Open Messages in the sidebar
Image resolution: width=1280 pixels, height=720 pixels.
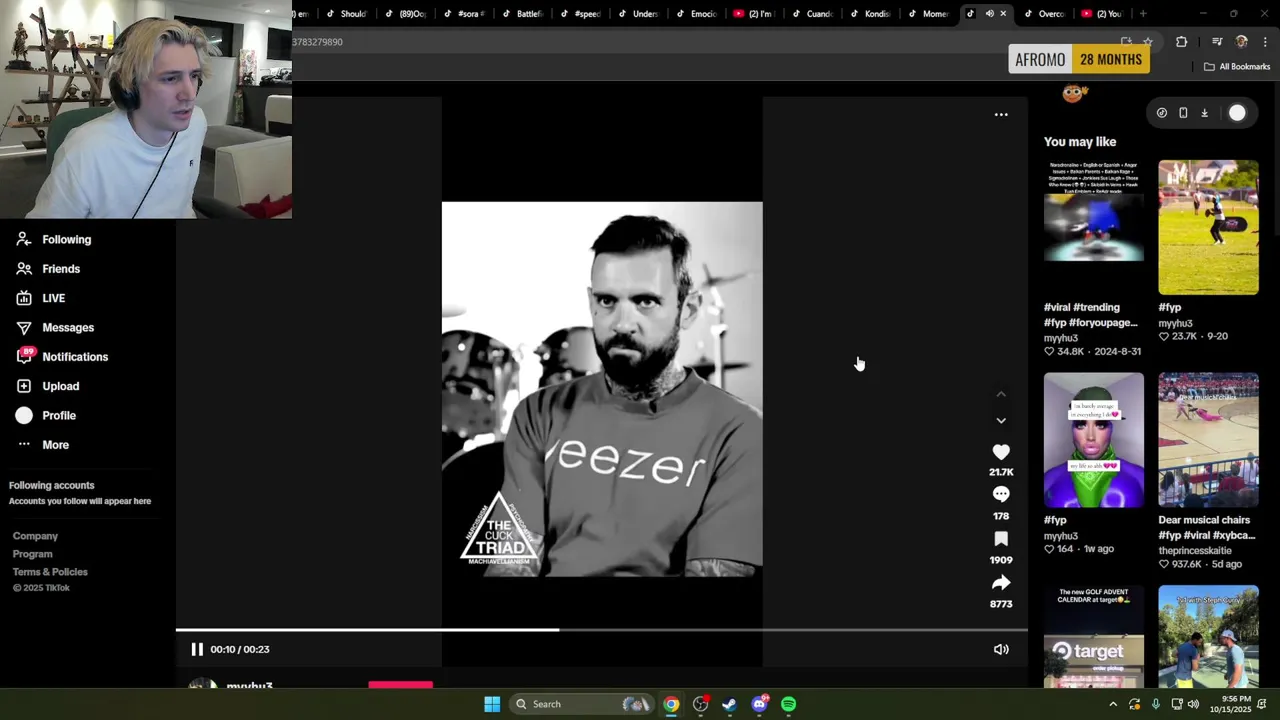click(x=68, y=328)
